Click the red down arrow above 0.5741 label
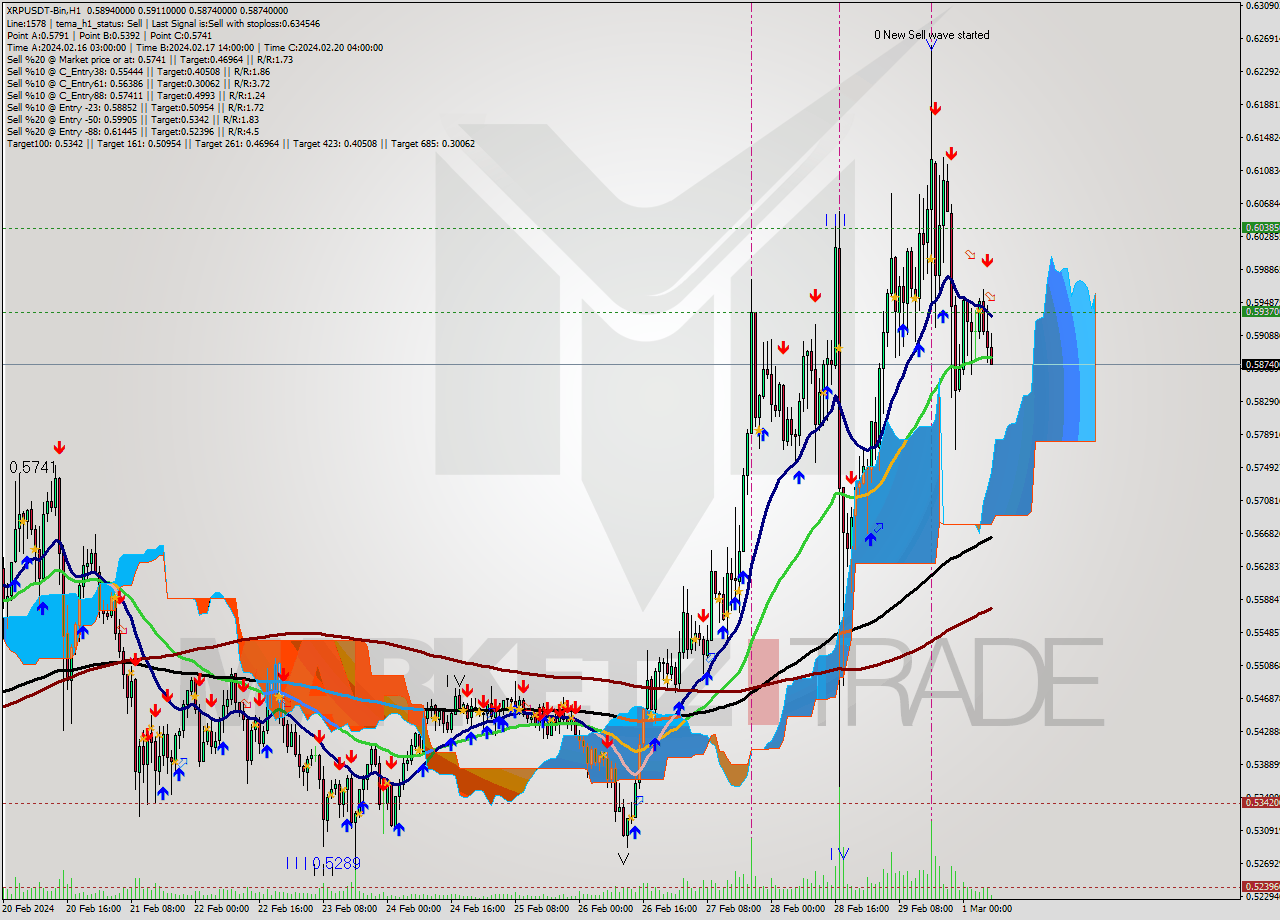1280x920 pixels. 60,447
